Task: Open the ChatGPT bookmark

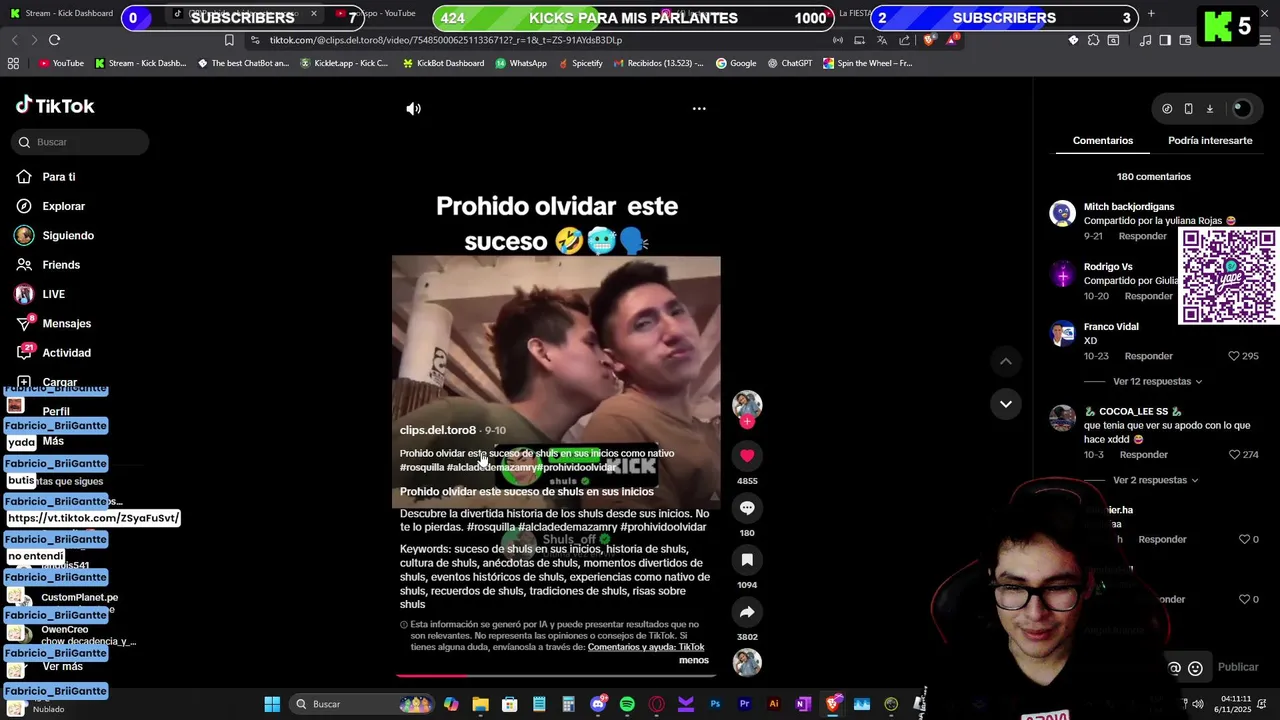Action: tap(790, 63)
